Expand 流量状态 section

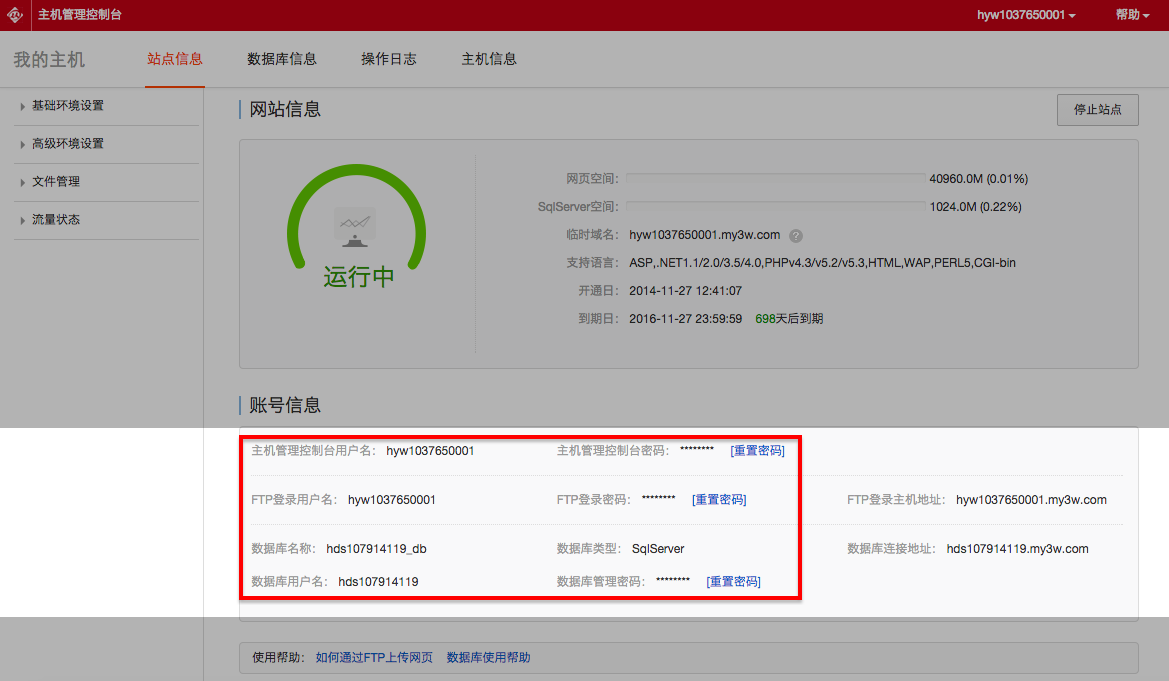(x=56, y=220)
